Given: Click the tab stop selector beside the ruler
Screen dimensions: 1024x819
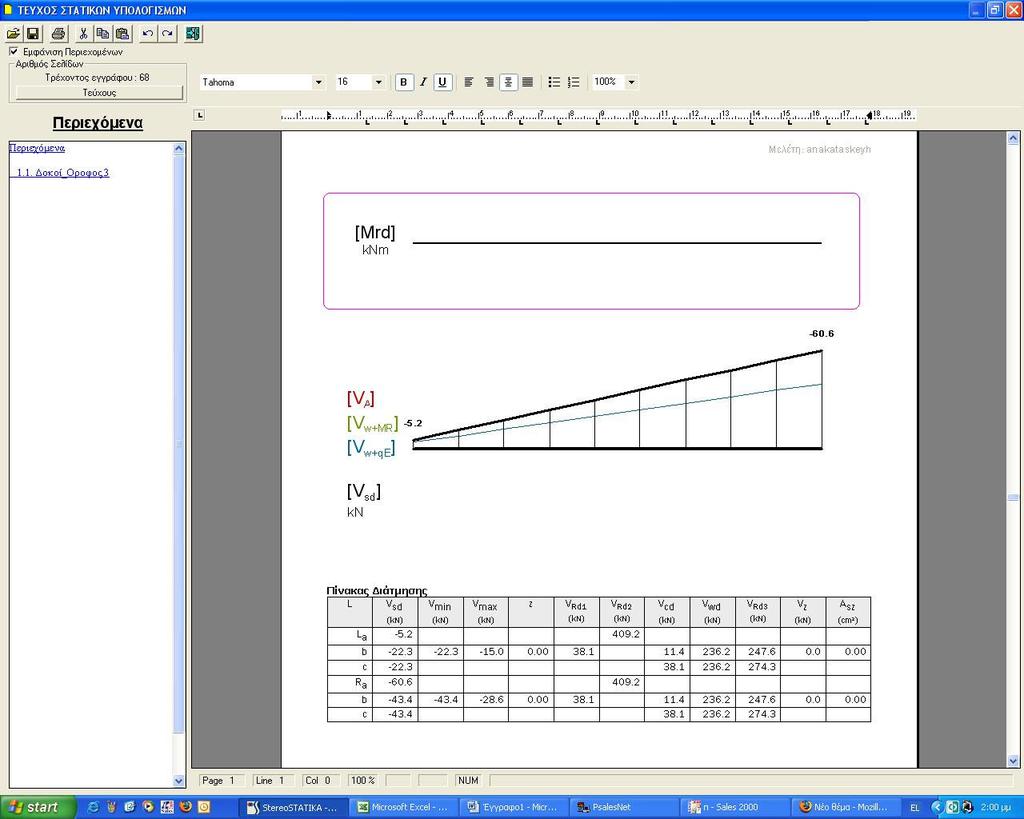Looking at the screenshot, I should 200,116.
